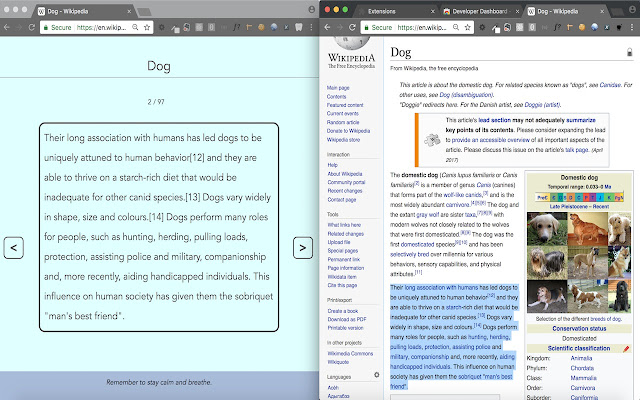Click the globe extension icon in the left window
640x400 pixels.
274,27
